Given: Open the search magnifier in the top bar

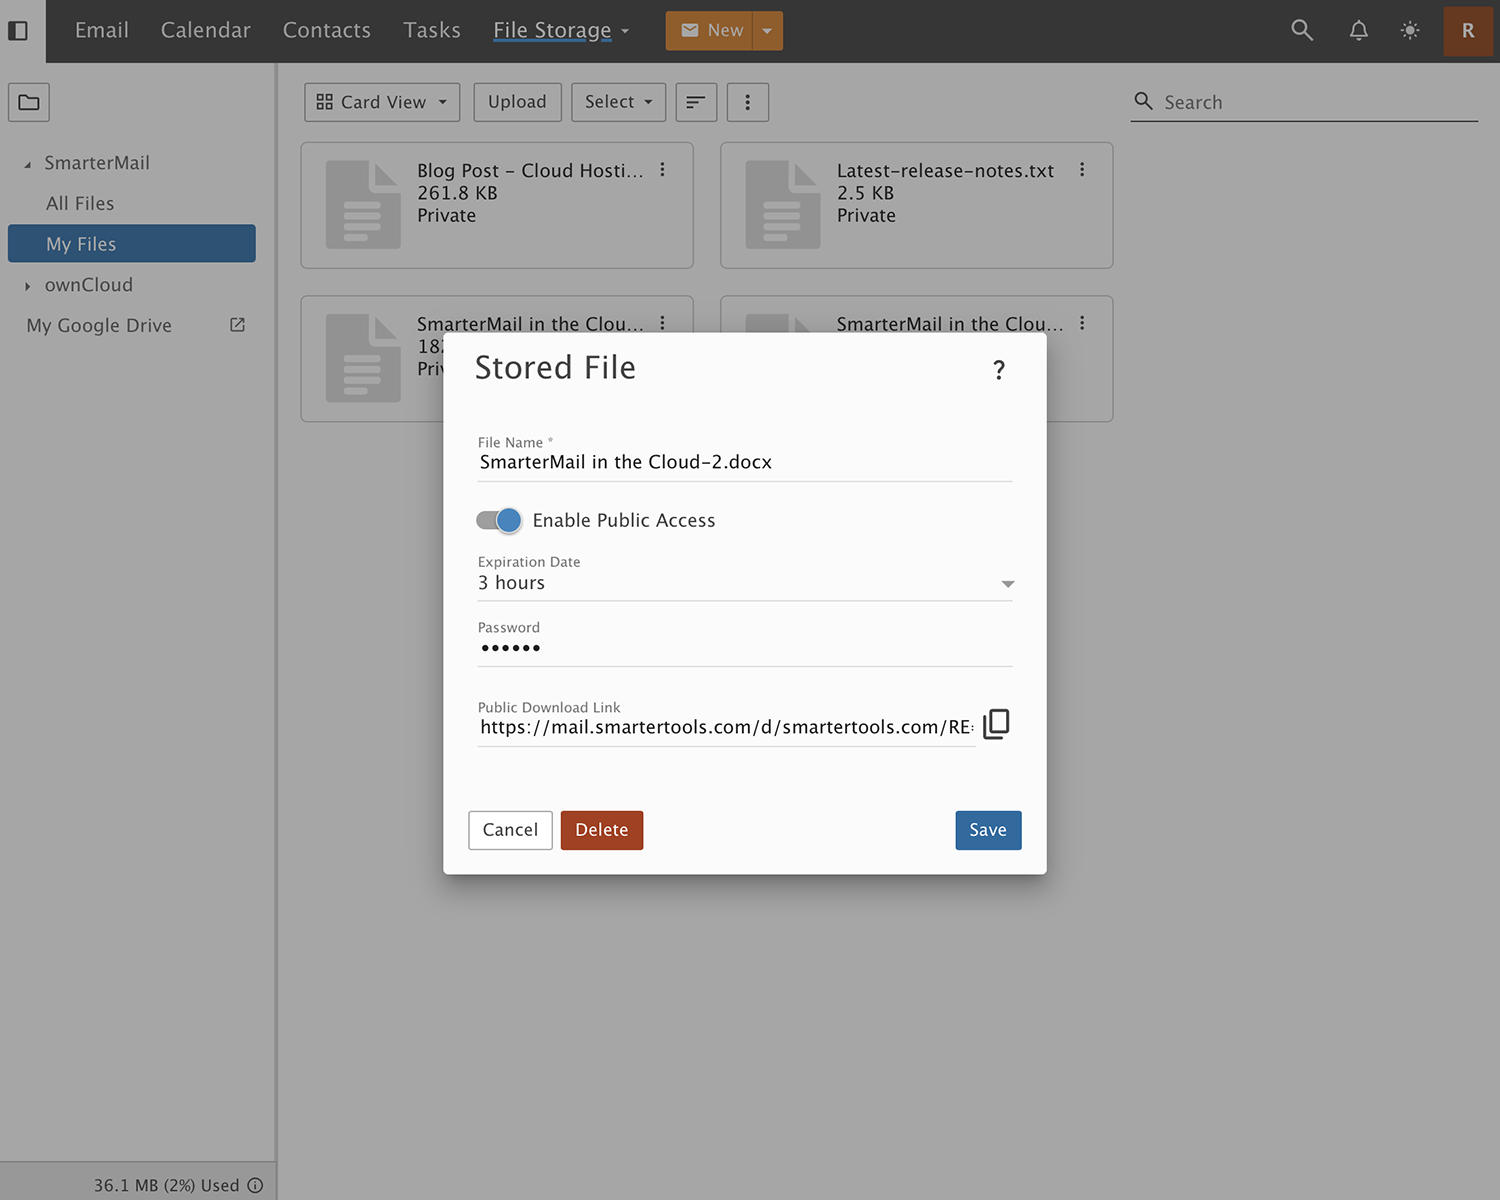Looking at the screenshot, I should [x=1302, y=30].
